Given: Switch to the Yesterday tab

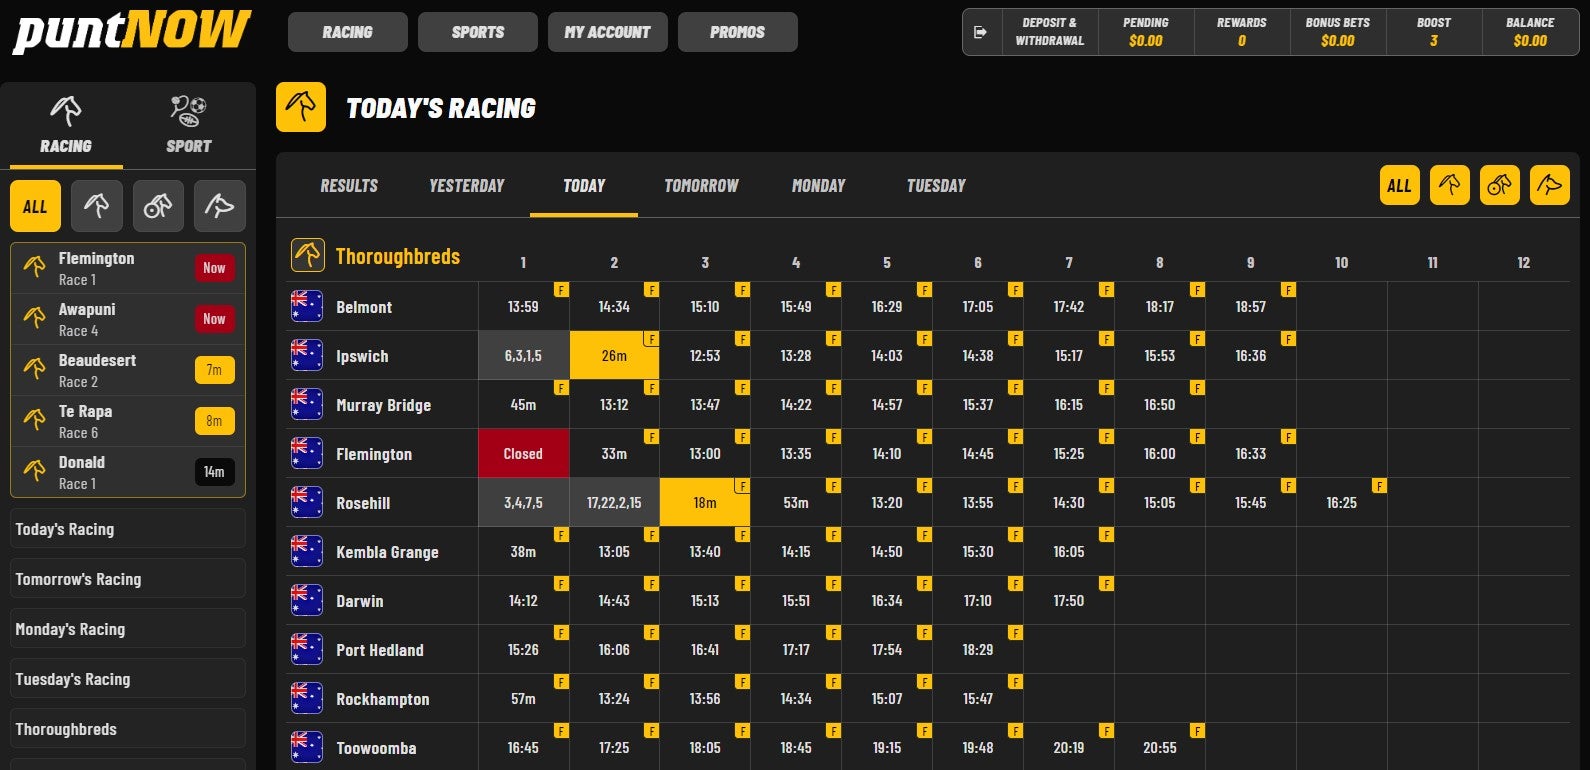Looking at the screenshot, I should (467, 185).
